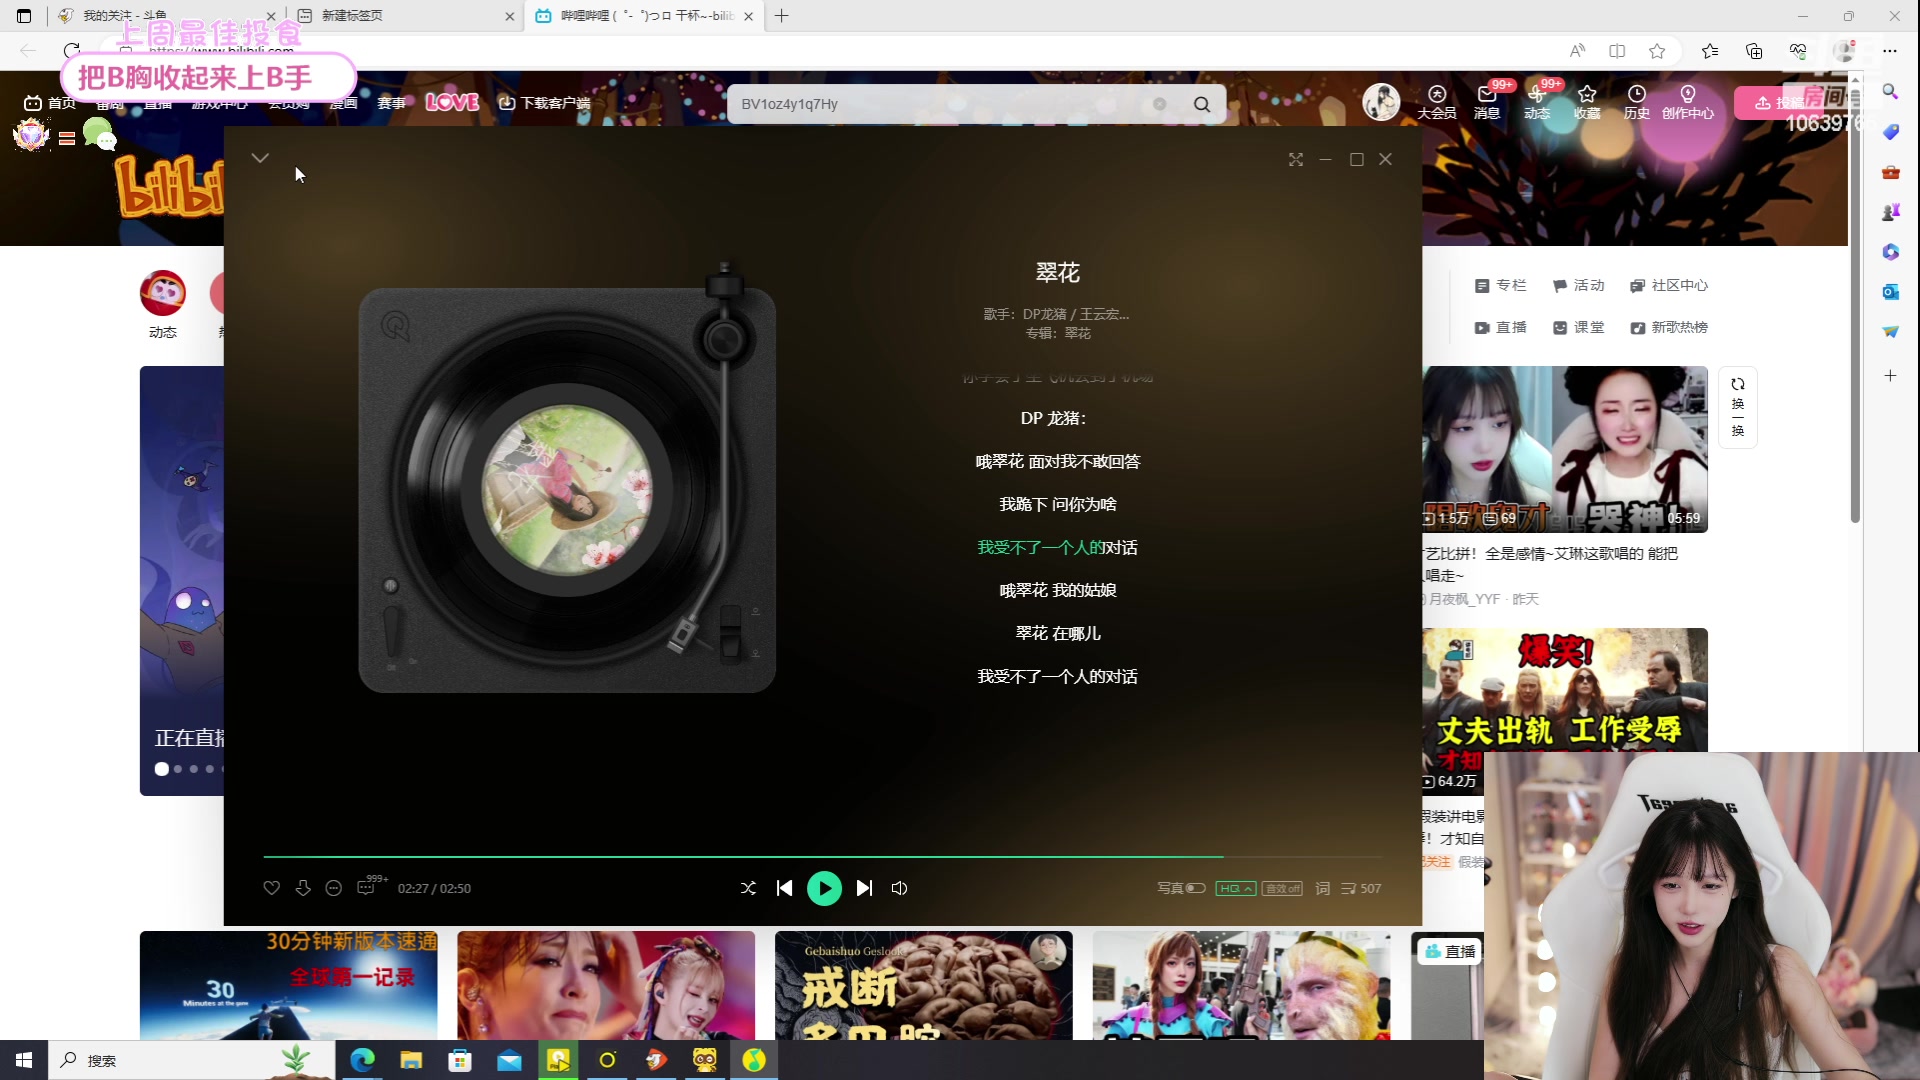
Task: Mute the player volume speaker icon
Action: coord(899,888)
